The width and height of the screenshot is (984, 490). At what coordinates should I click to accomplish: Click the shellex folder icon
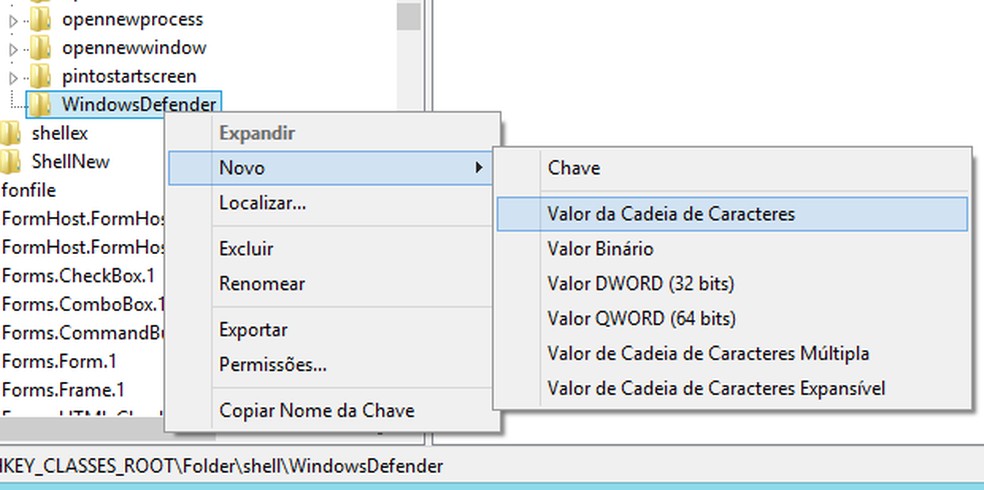pyautogui.click(x=10, y=133)
